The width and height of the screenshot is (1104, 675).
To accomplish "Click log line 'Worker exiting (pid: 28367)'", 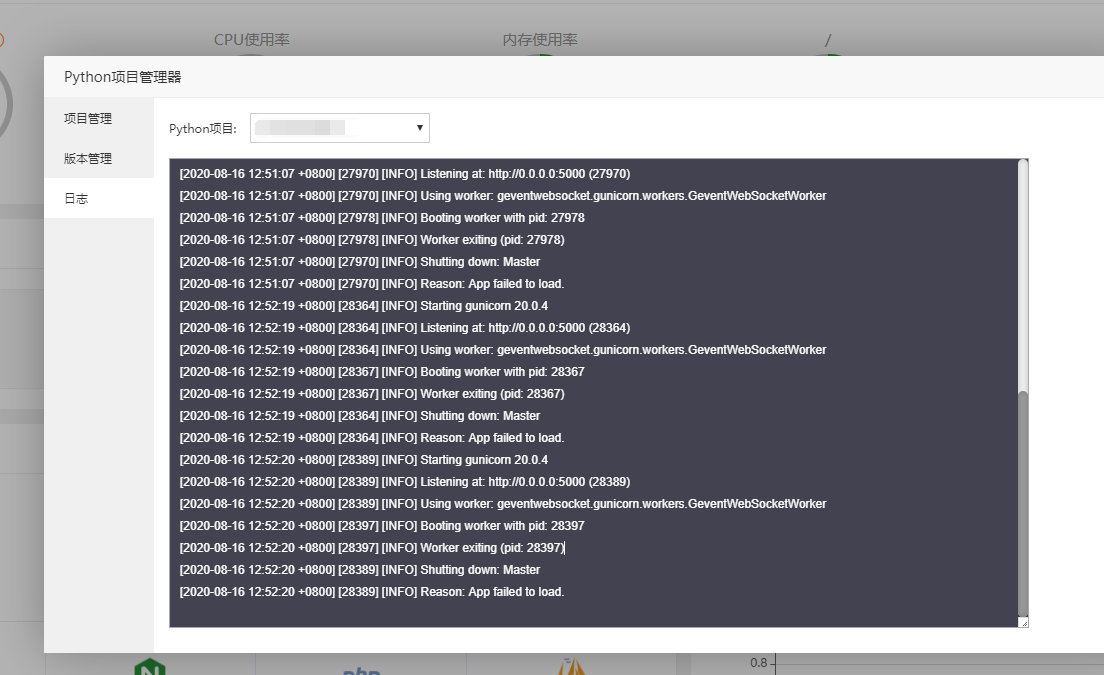I will (x=372, y=393).
